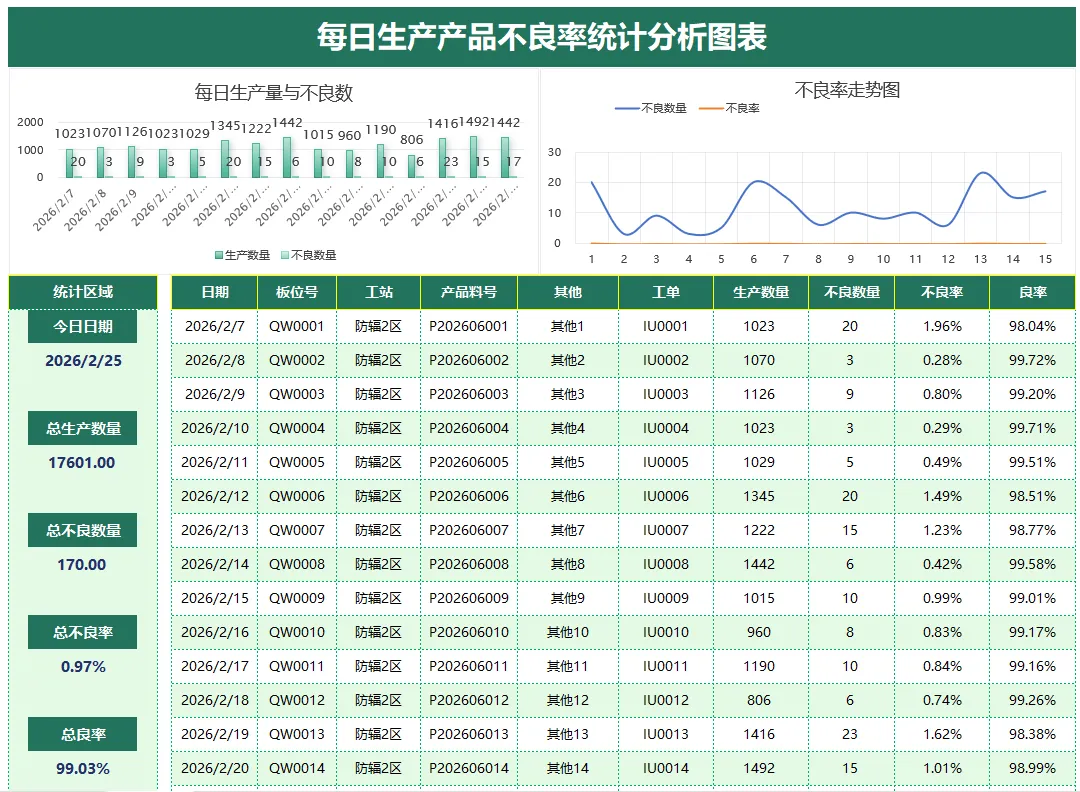Click the production quantity cell 1345

pyautogui.click(x=759, y=497)
